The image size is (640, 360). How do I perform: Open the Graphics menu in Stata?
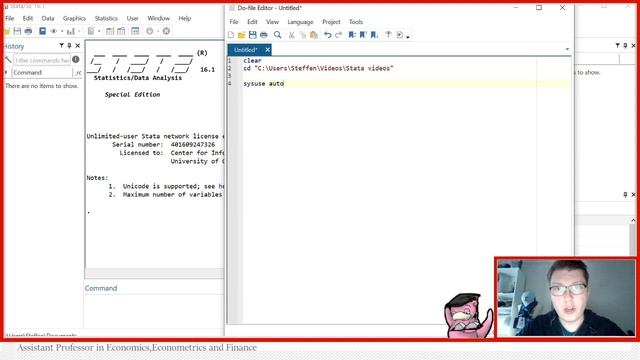tap(74, 18)
